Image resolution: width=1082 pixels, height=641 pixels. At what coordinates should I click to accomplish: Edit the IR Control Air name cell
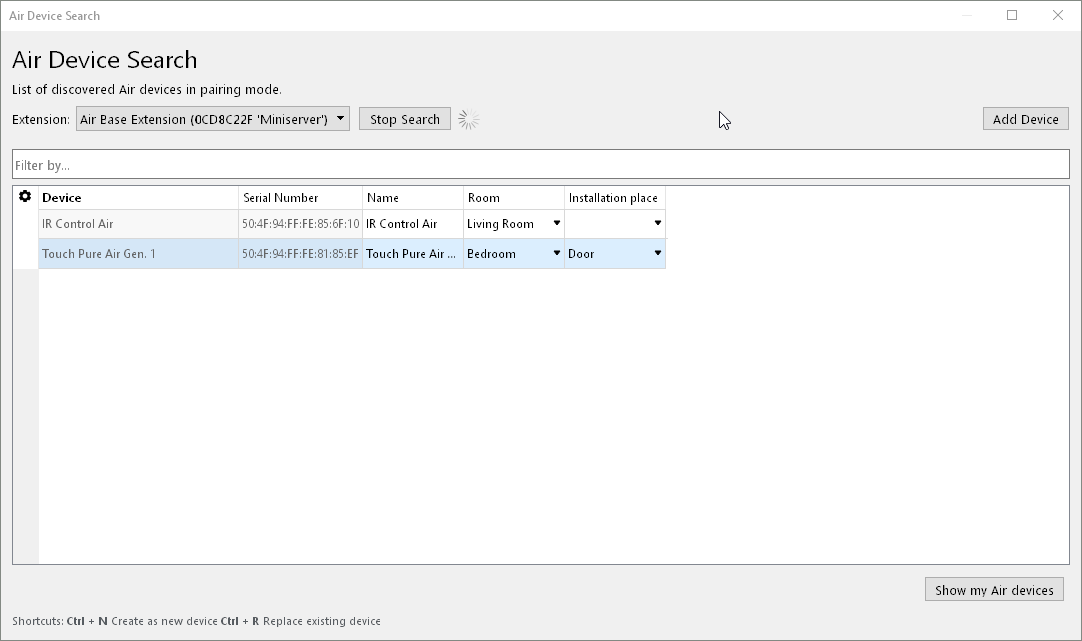[413, 224]
